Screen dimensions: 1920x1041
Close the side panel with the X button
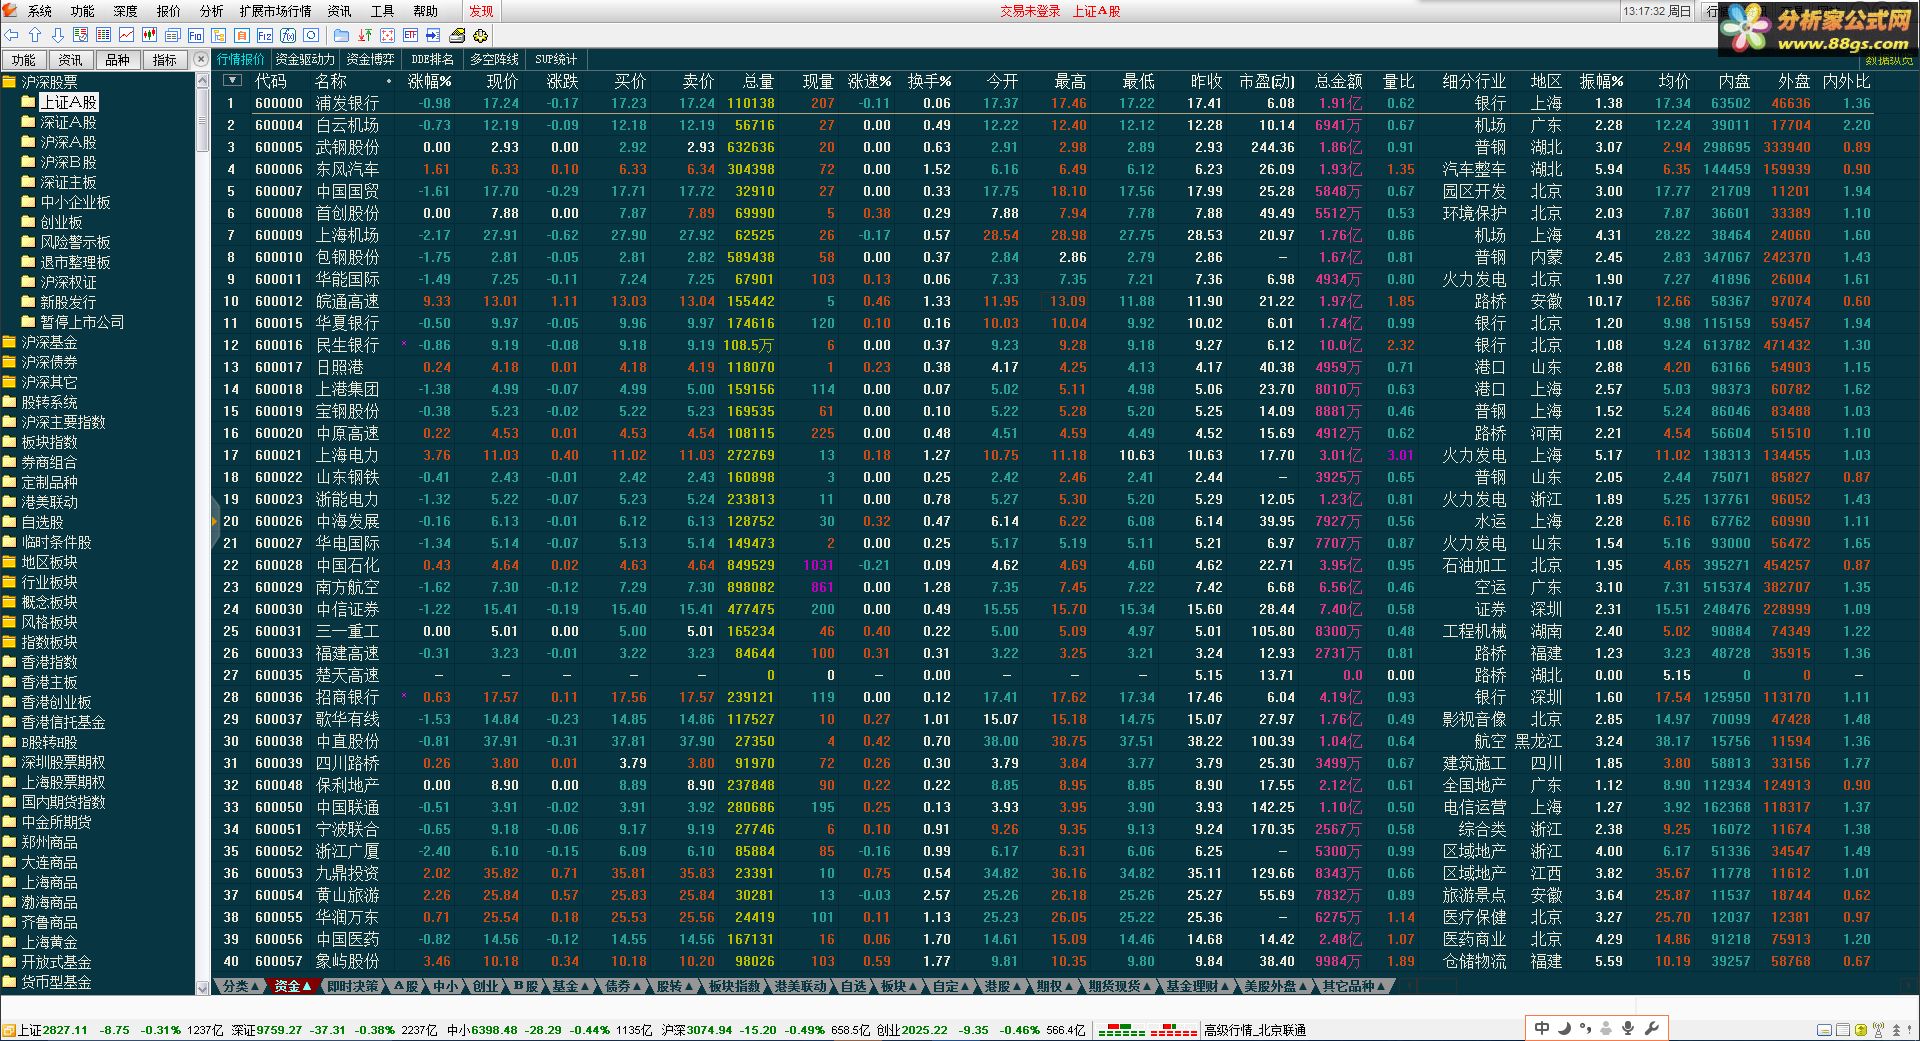(201, 60)
